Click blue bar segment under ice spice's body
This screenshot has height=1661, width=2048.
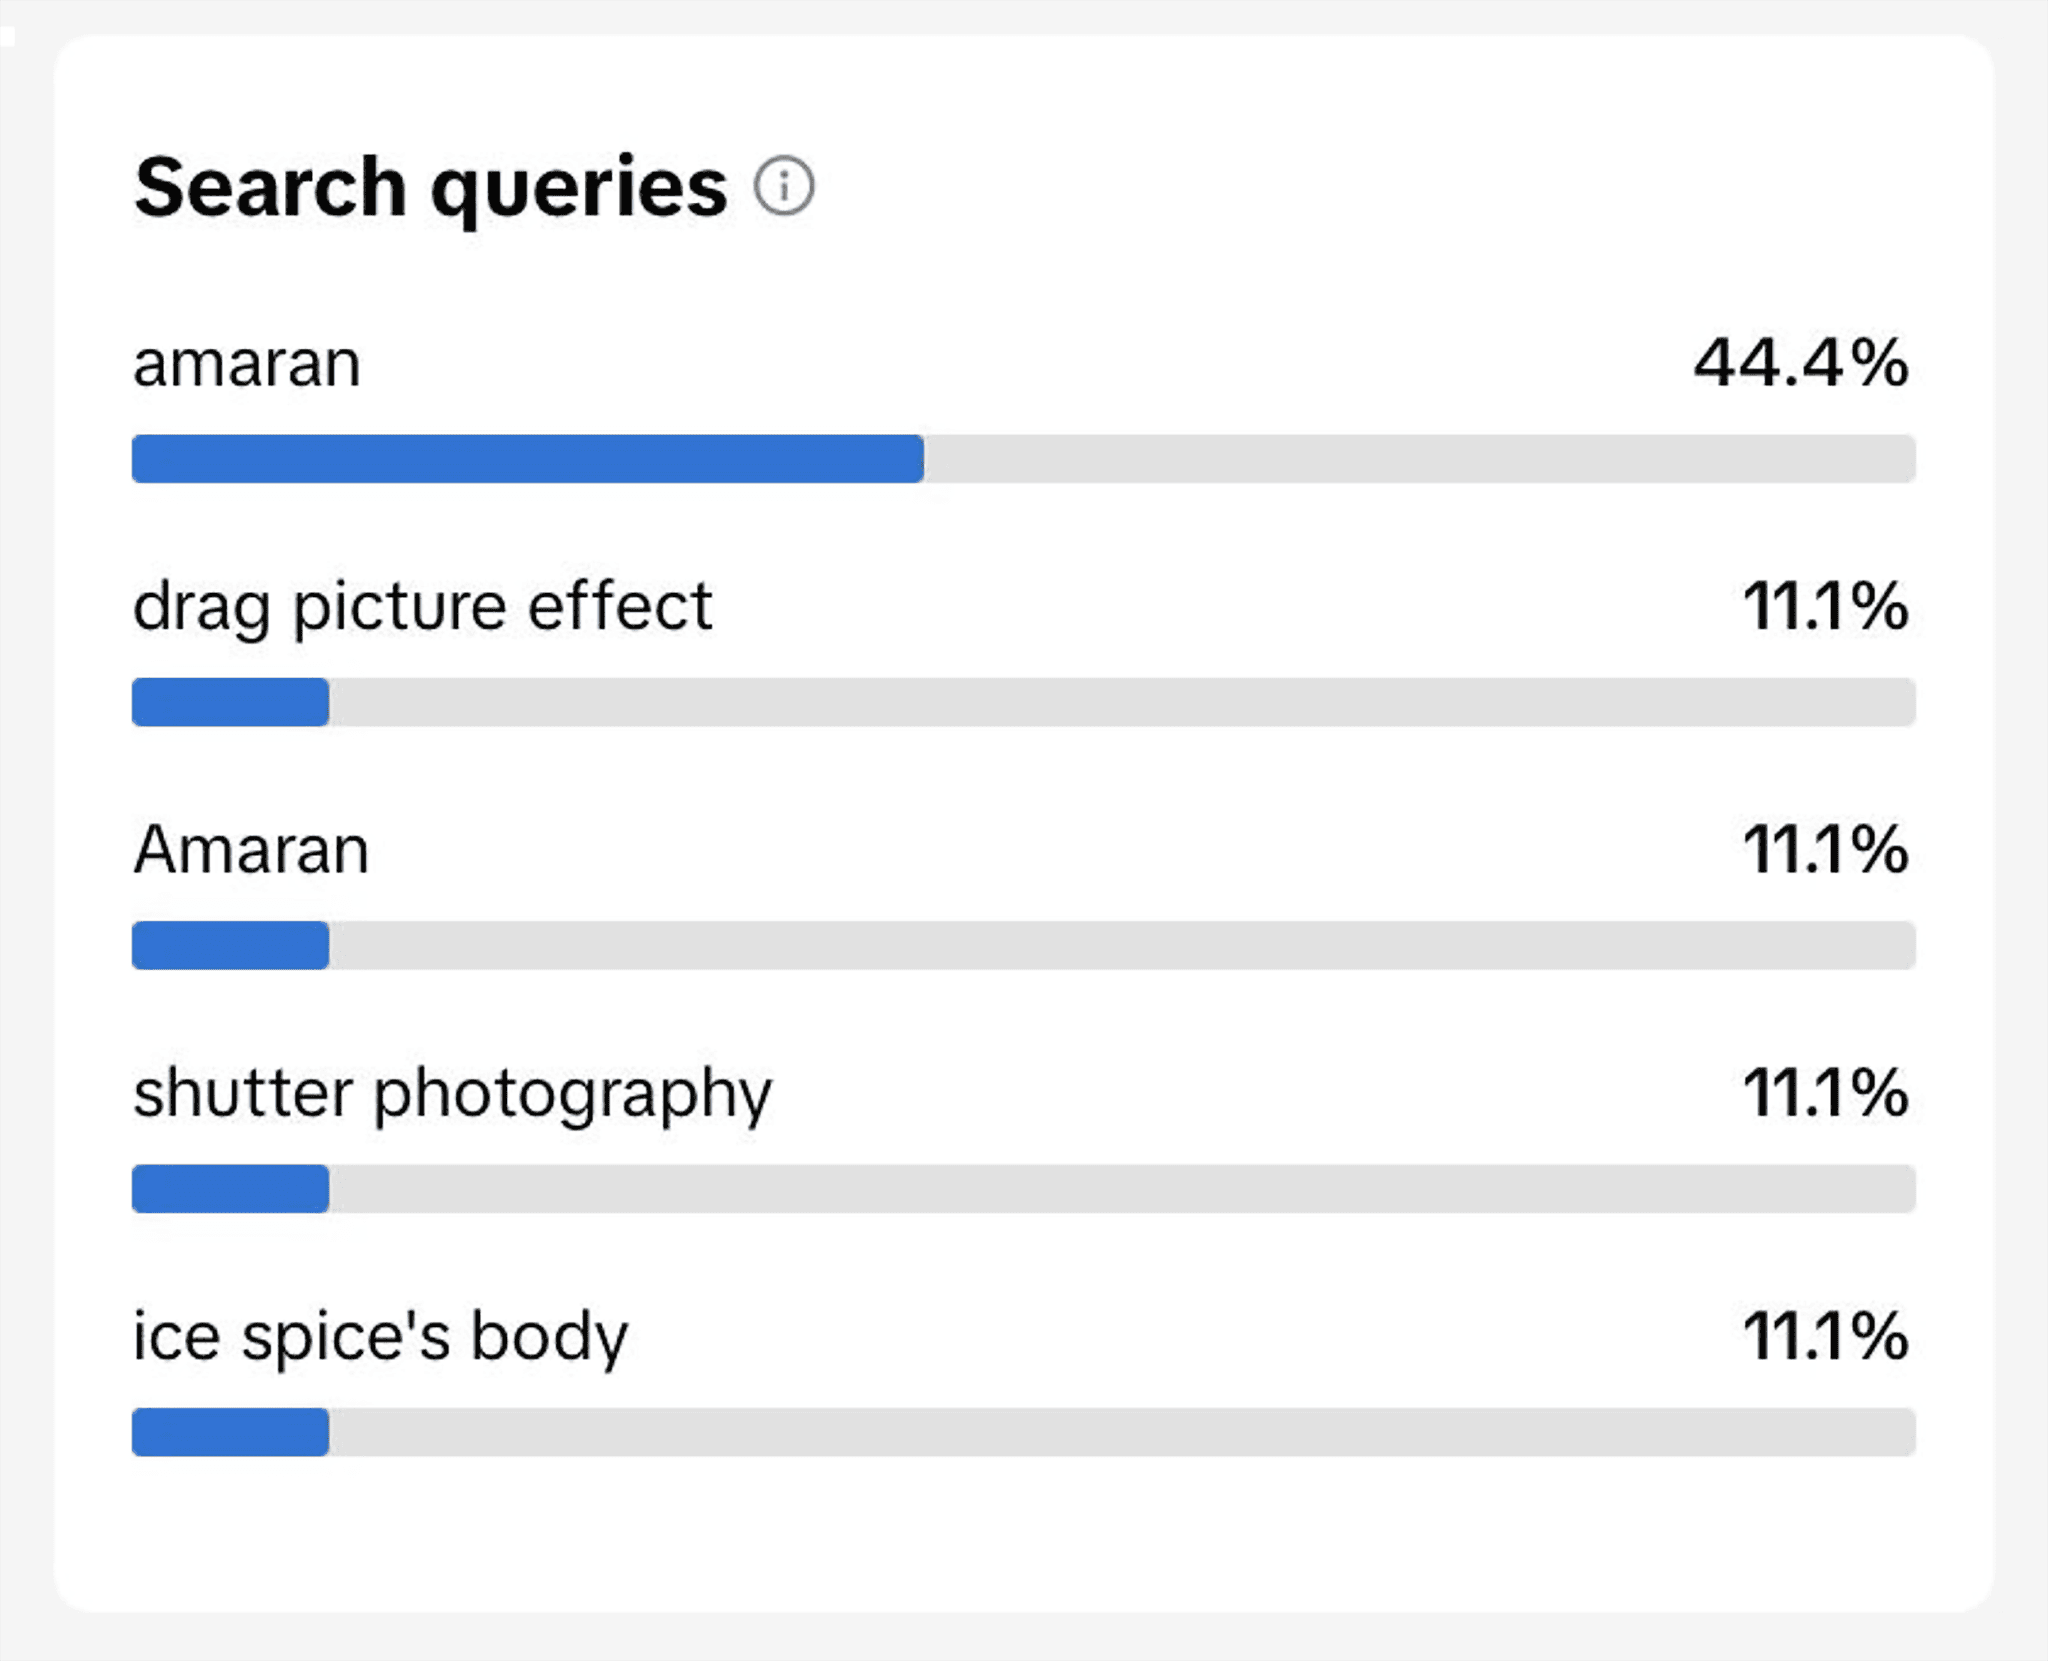point(230,1432)
